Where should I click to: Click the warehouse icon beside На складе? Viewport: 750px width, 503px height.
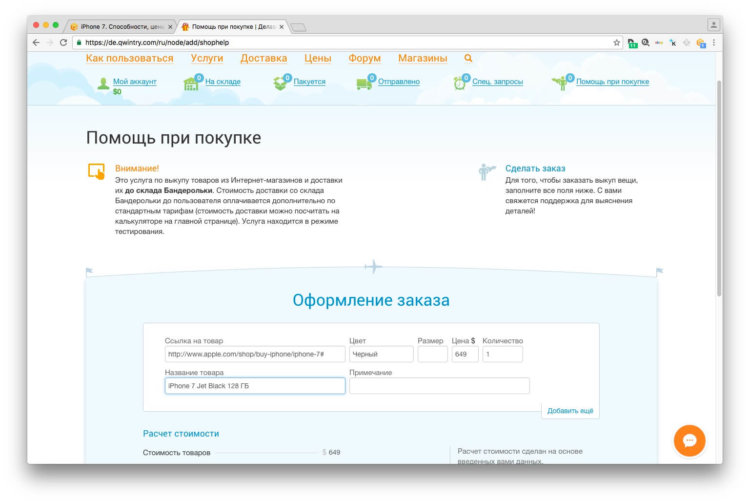coord(190,84)
